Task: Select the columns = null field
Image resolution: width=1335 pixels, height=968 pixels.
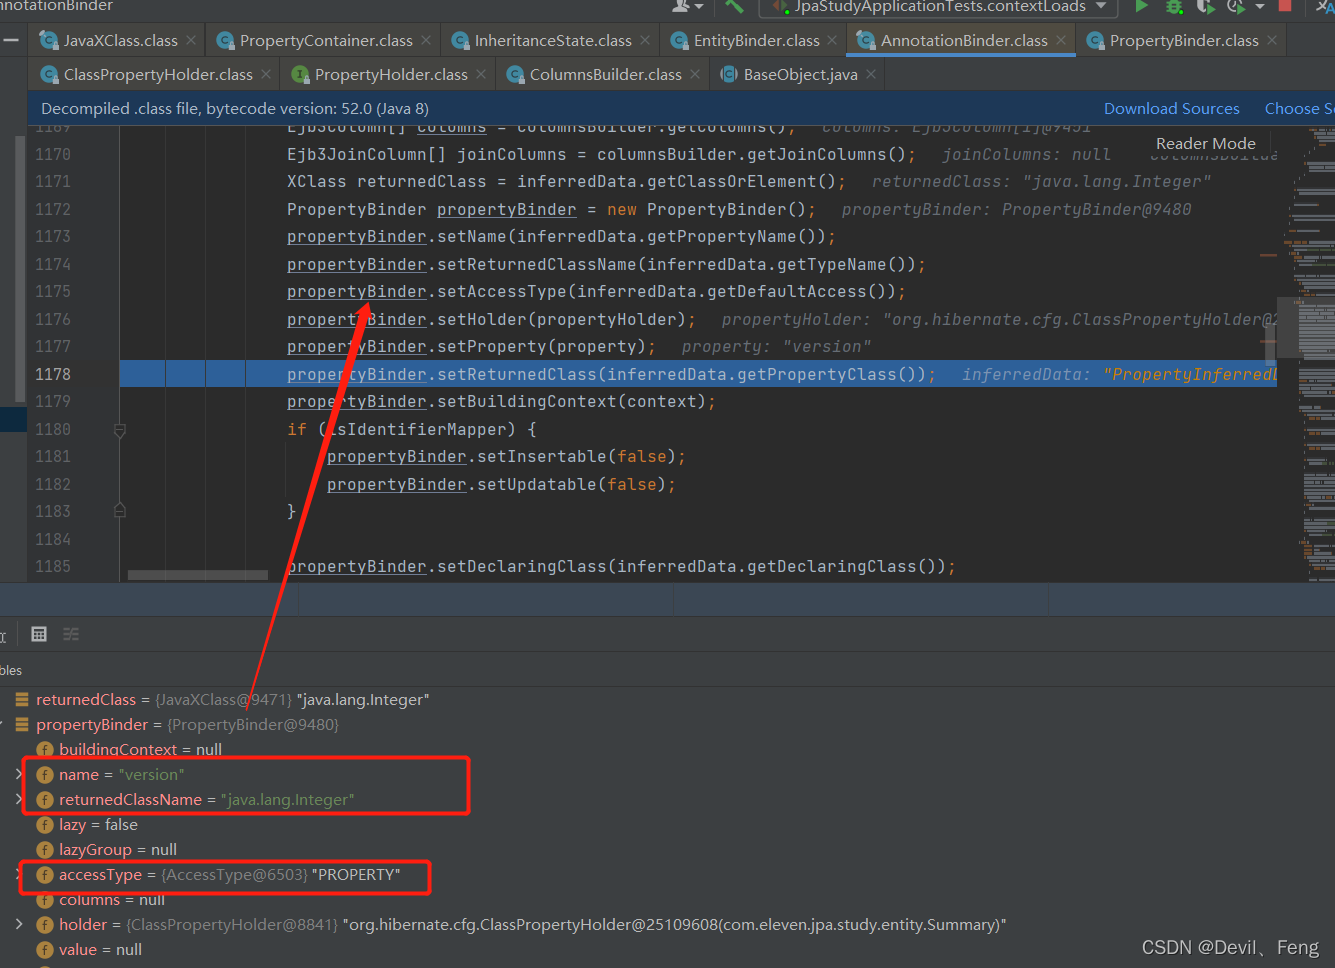Action: (112, 900)
